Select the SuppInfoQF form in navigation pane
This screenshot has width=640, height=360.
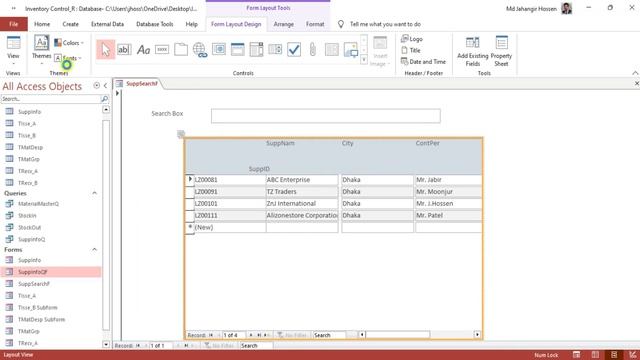[51, 272]
